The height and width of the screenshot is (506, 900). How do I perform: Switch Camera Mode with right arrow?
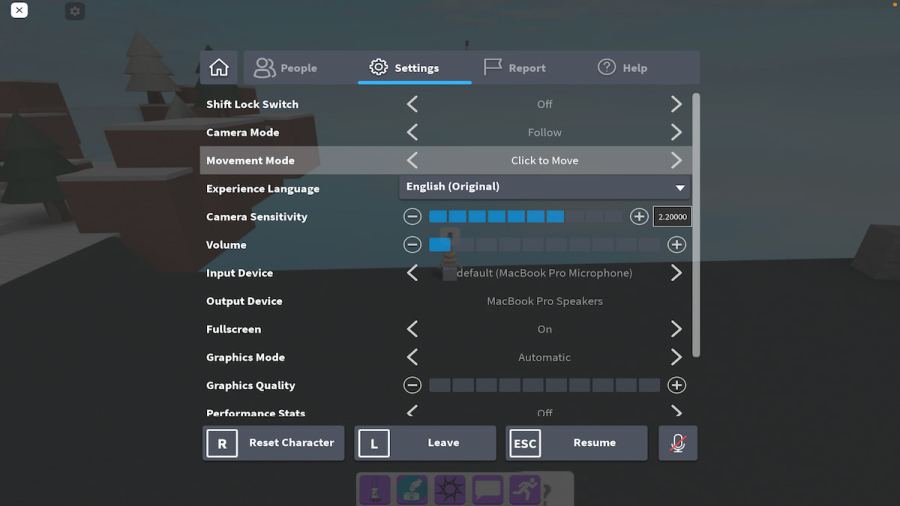[677, 132]
